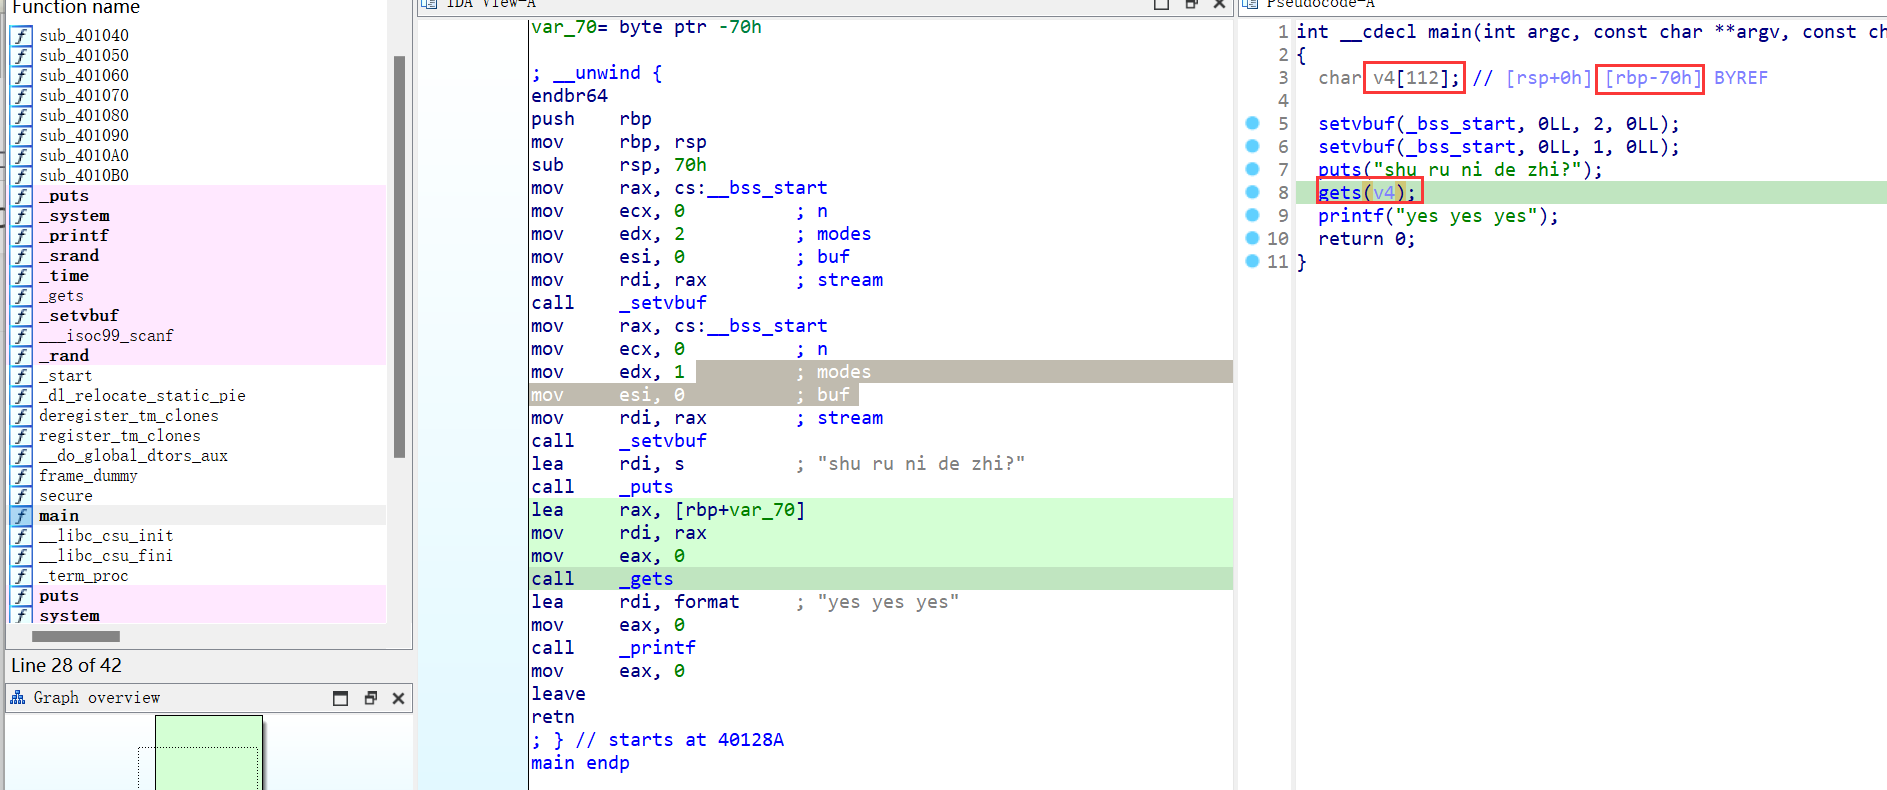The height and width of the screenshot is (790, 1887).
Task: Close the Graph overview panel
Action: [398, 698]
